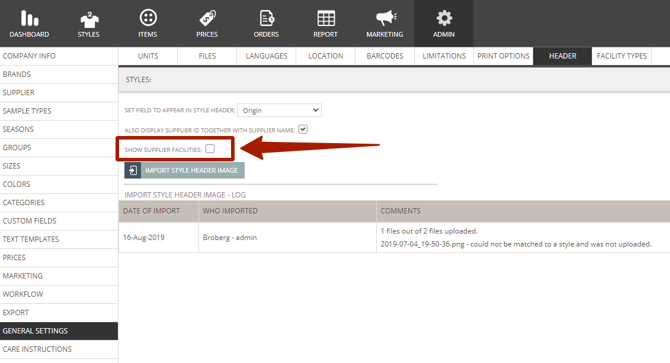Open Company Info in sidebar
Image resolution: width=670 pixels, height=363 pixels.
[x=59, y=56]
